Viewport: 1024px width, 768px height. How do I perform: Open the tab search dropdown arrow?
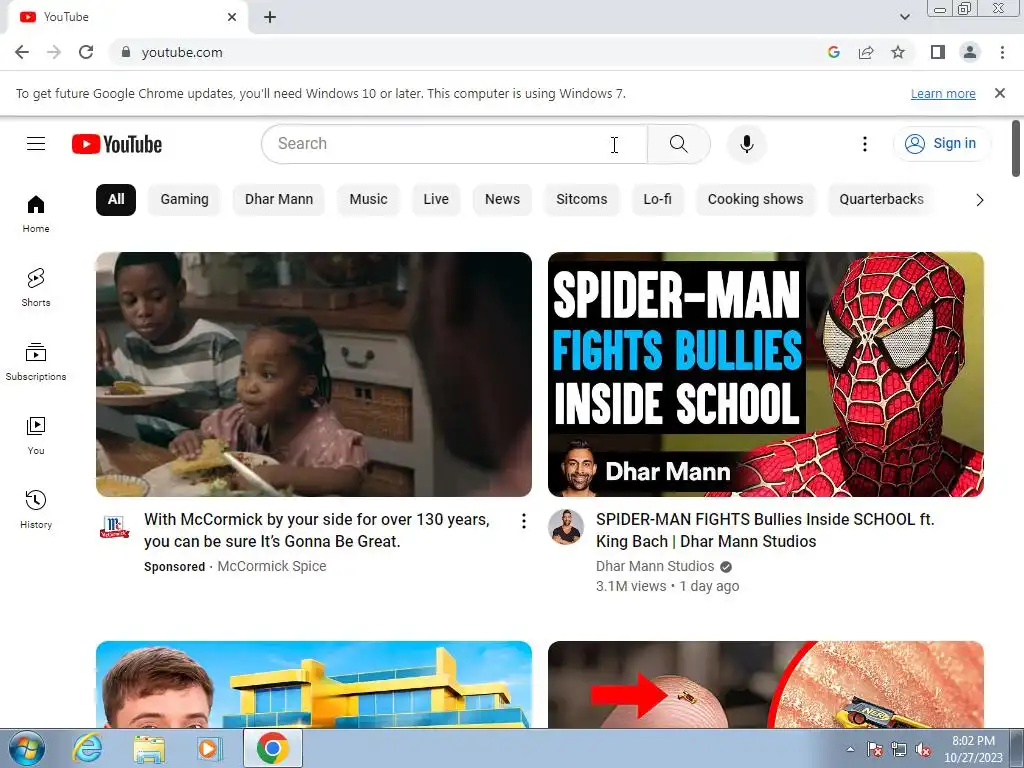tap(904, 18)
